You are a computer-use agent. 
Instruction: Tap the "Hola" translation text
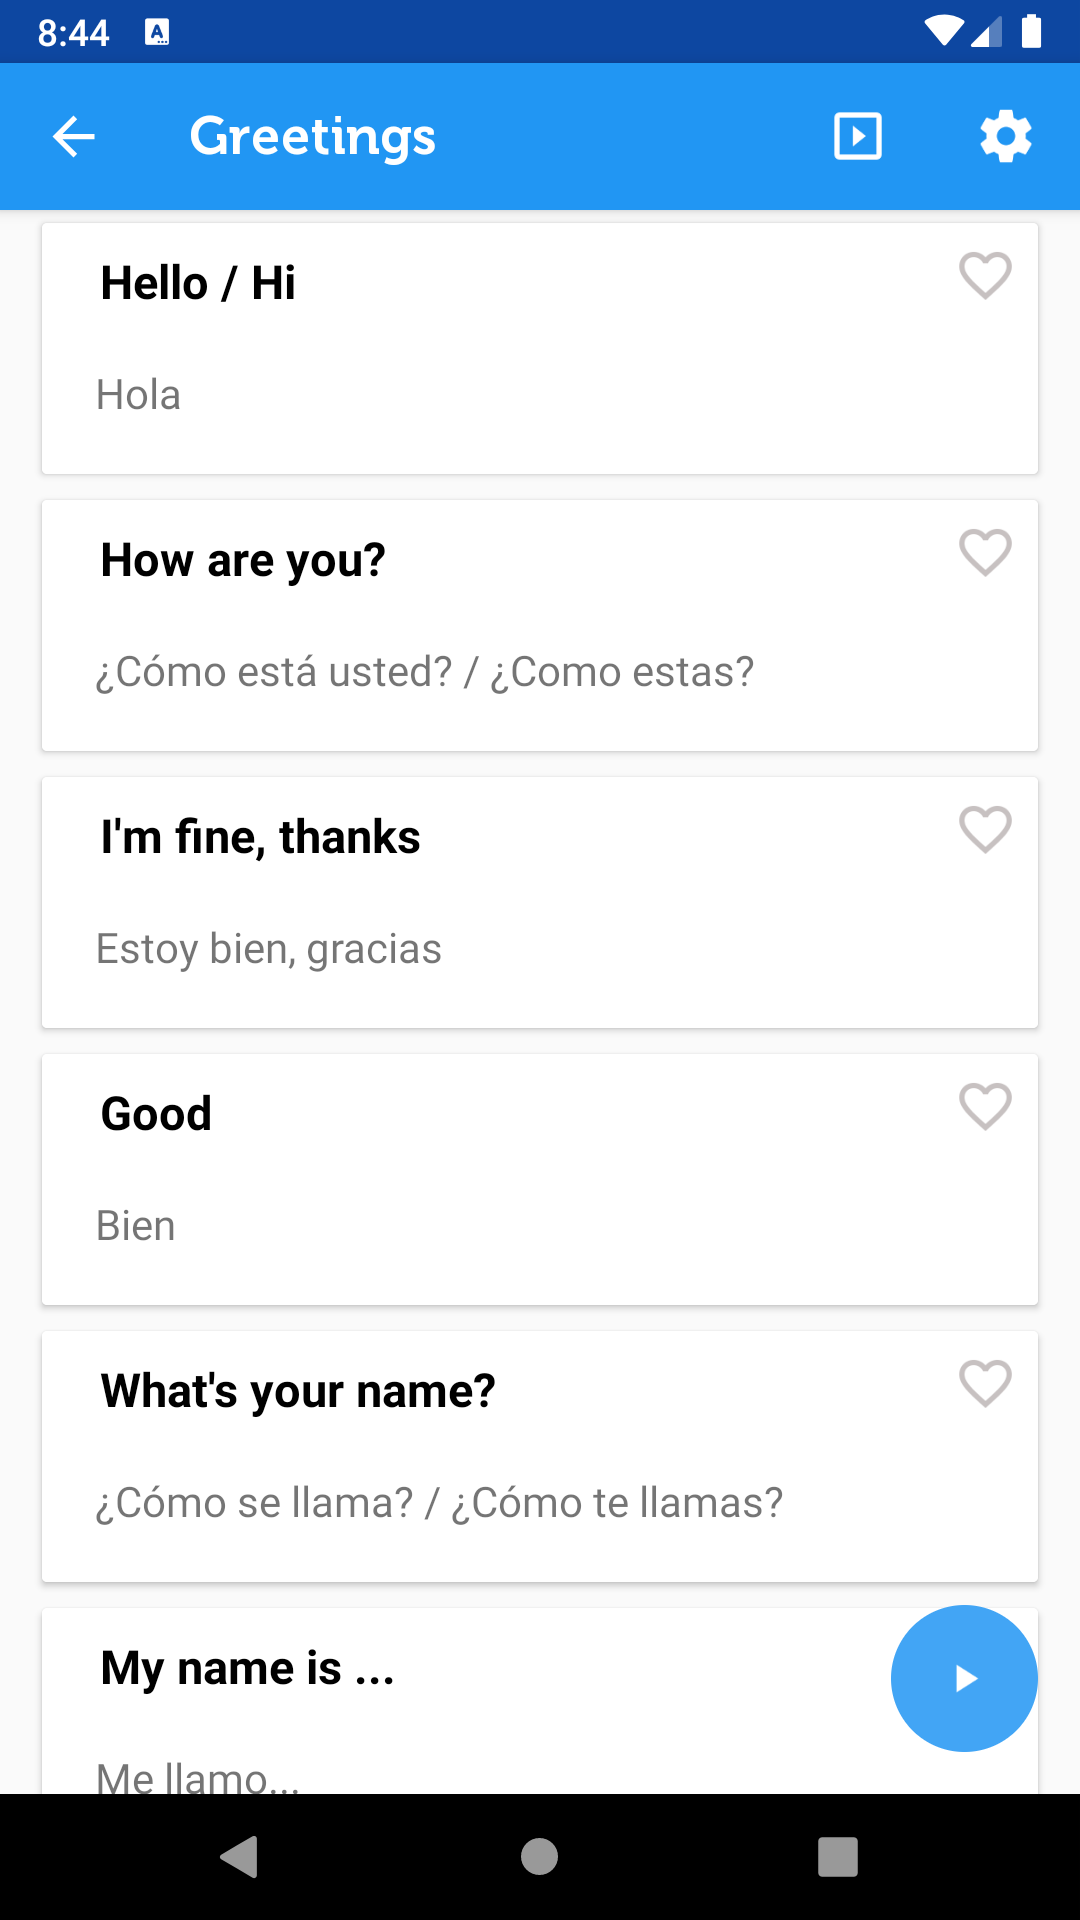pos(139,395)
